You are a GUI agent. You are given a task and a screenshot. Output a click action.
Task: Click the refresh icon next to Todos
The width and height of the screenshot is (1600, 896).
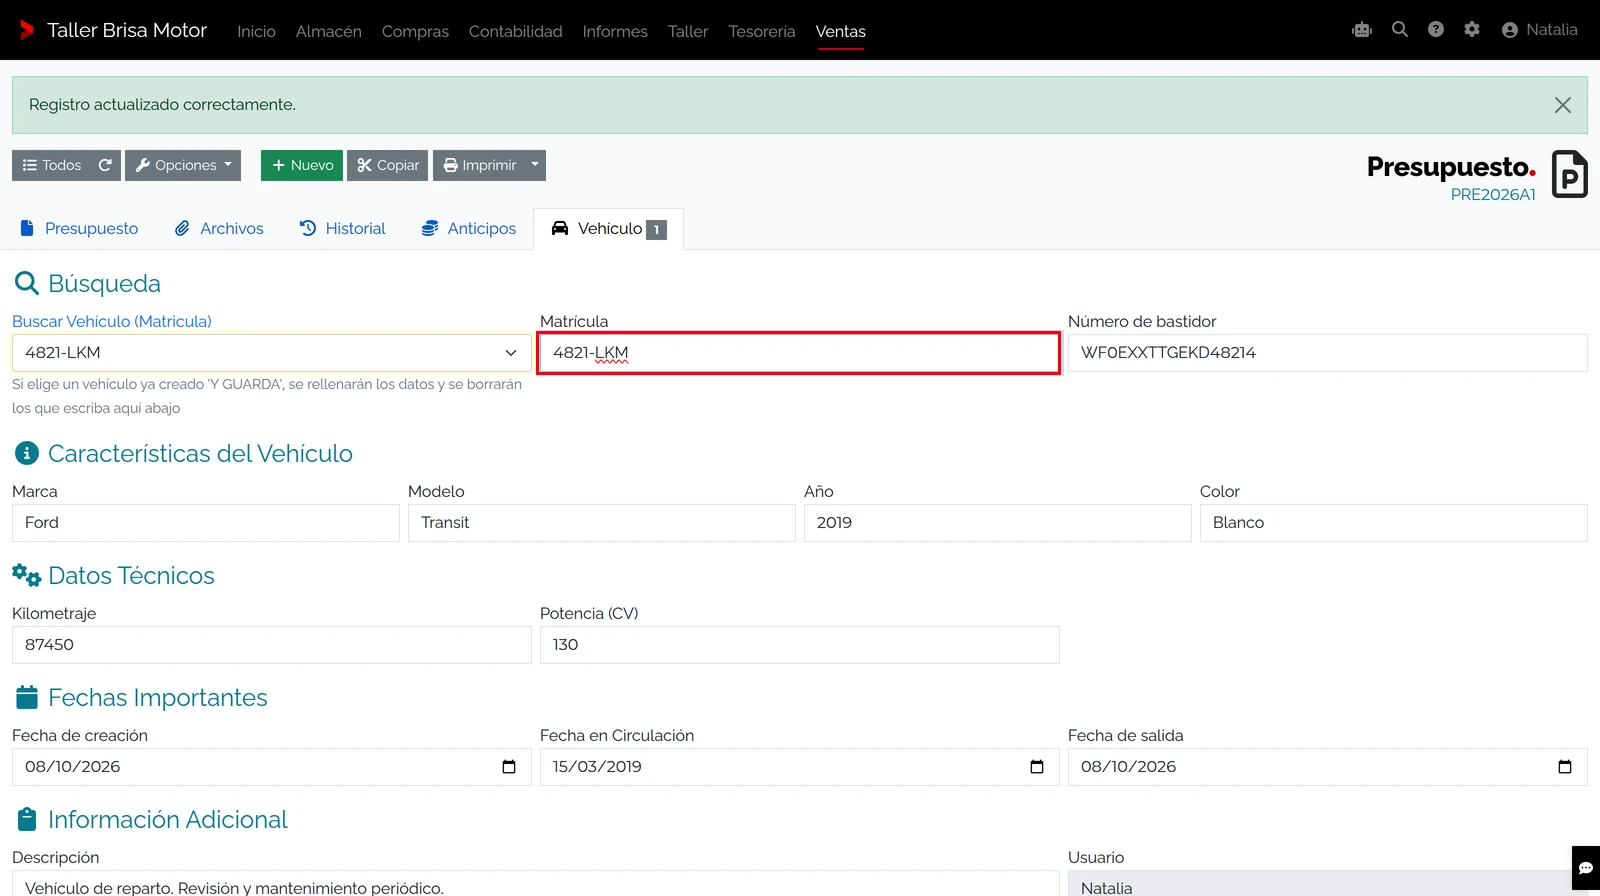(105, 165)
